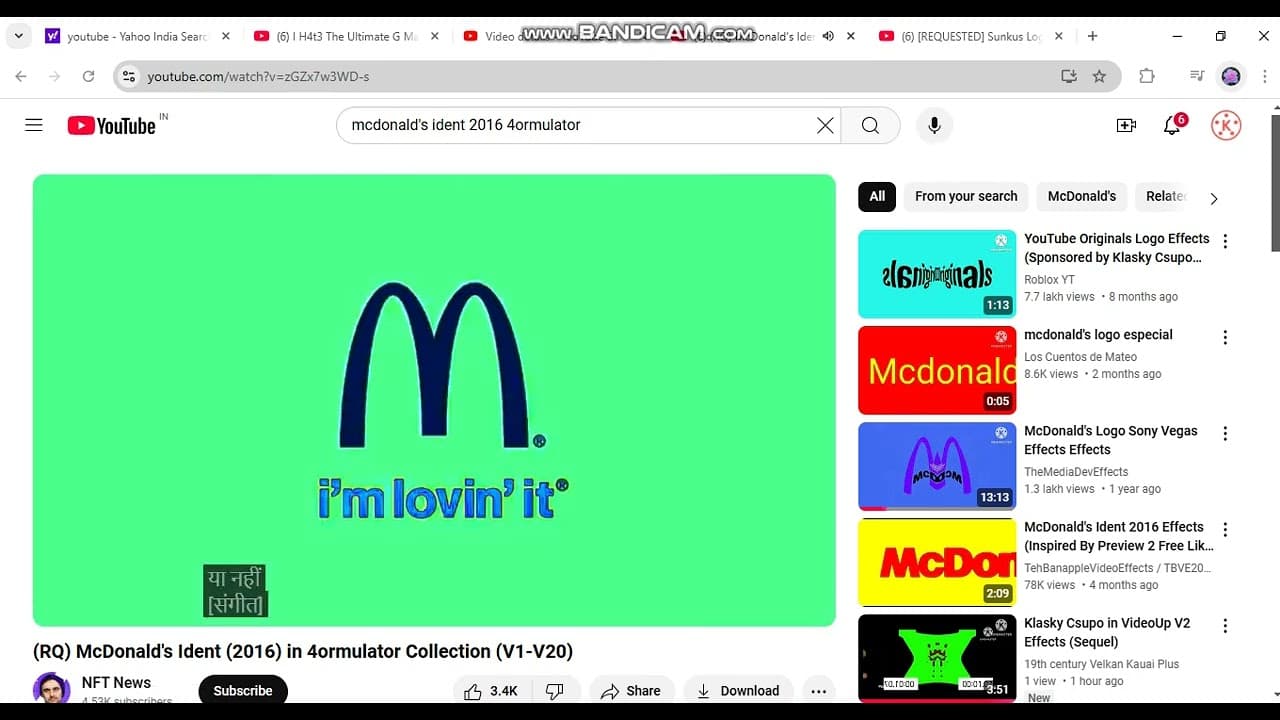
Task: Click the browser address bar URL
Action: 258,76
